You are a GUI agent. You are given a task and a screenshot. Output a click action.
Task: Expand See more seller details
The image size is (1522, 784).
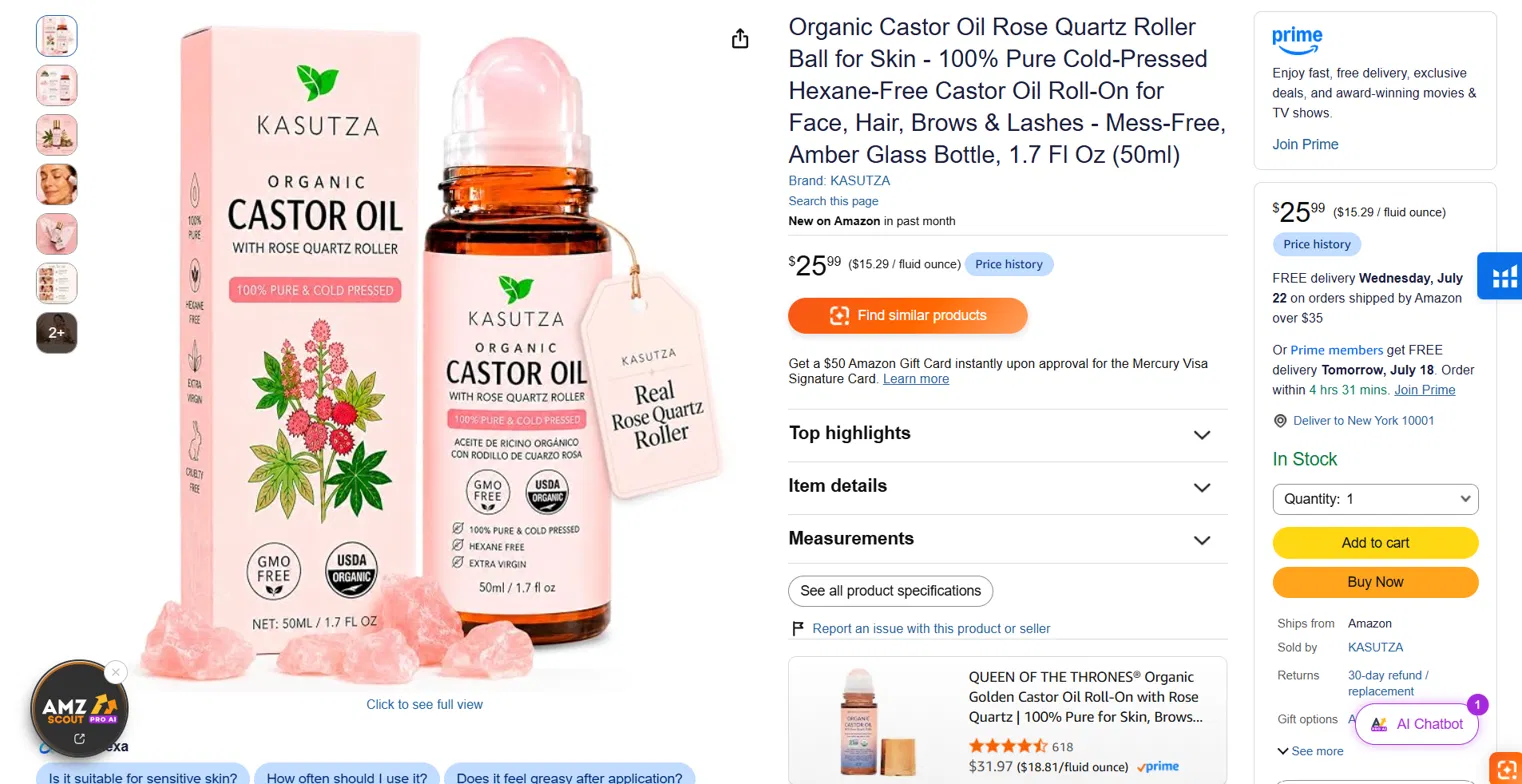pos(1310,751)
